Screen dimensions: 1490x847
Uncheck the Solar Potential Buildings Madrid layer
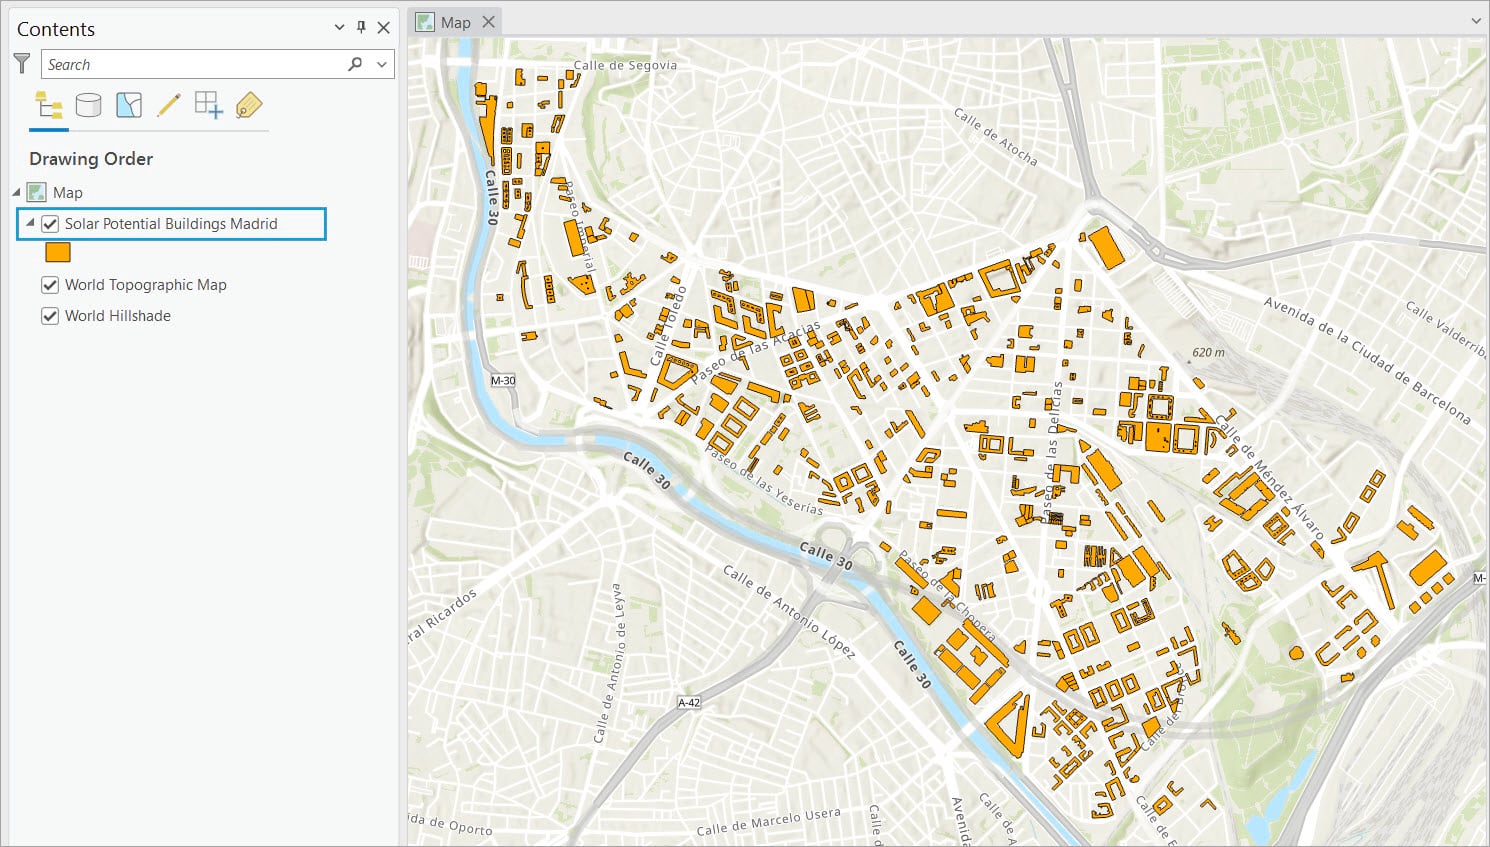point(50,224)
